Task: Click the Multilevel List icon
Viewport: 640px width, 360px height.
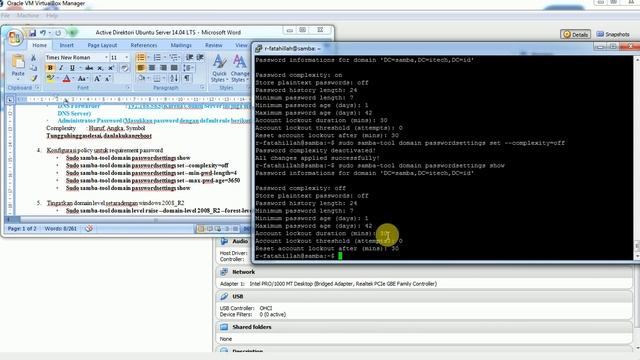Action: click(174, 58)
